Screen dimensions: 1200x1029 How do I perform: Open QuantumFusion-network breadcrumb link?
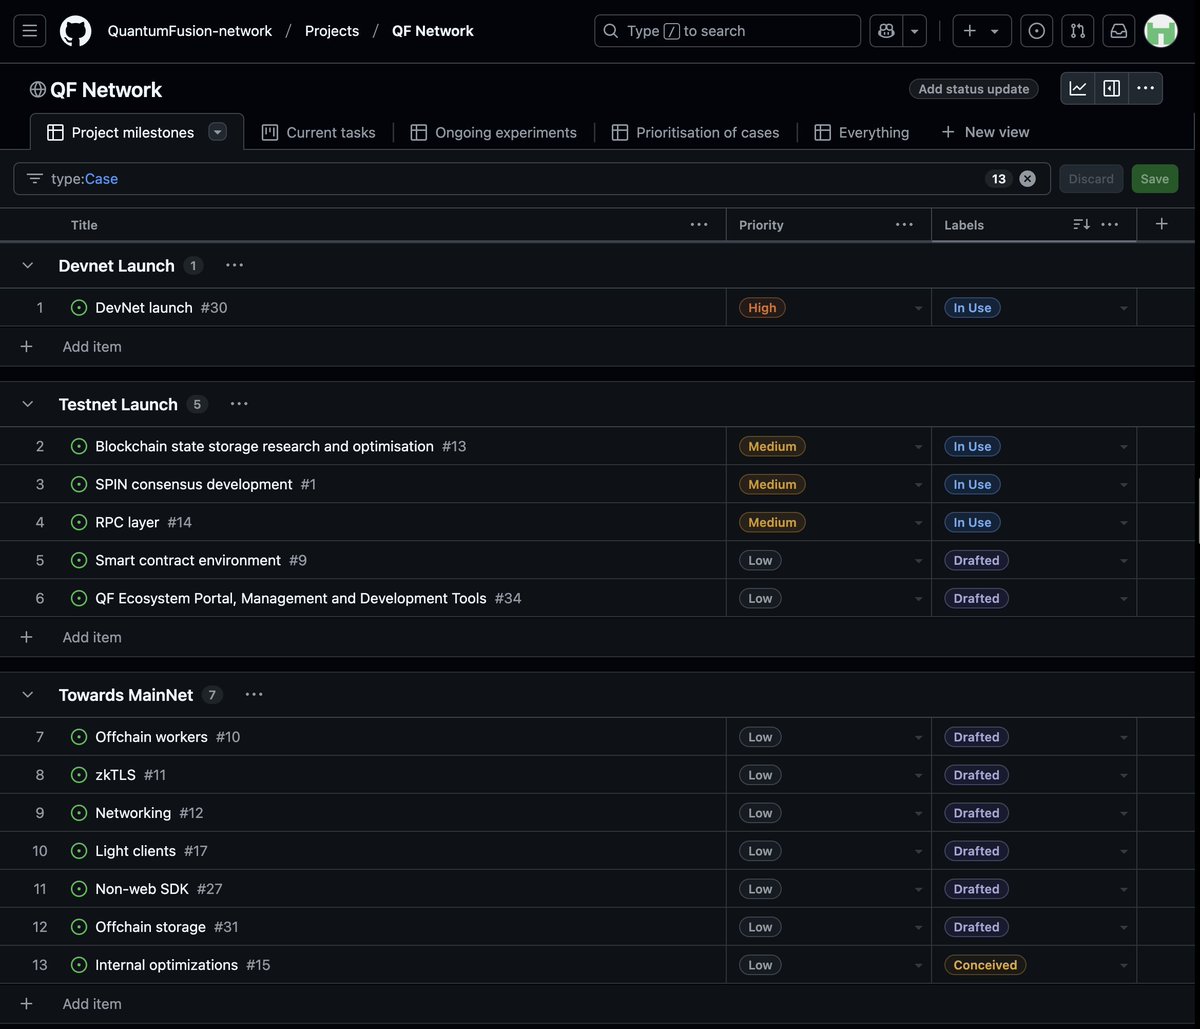click(x=190, y=31)
